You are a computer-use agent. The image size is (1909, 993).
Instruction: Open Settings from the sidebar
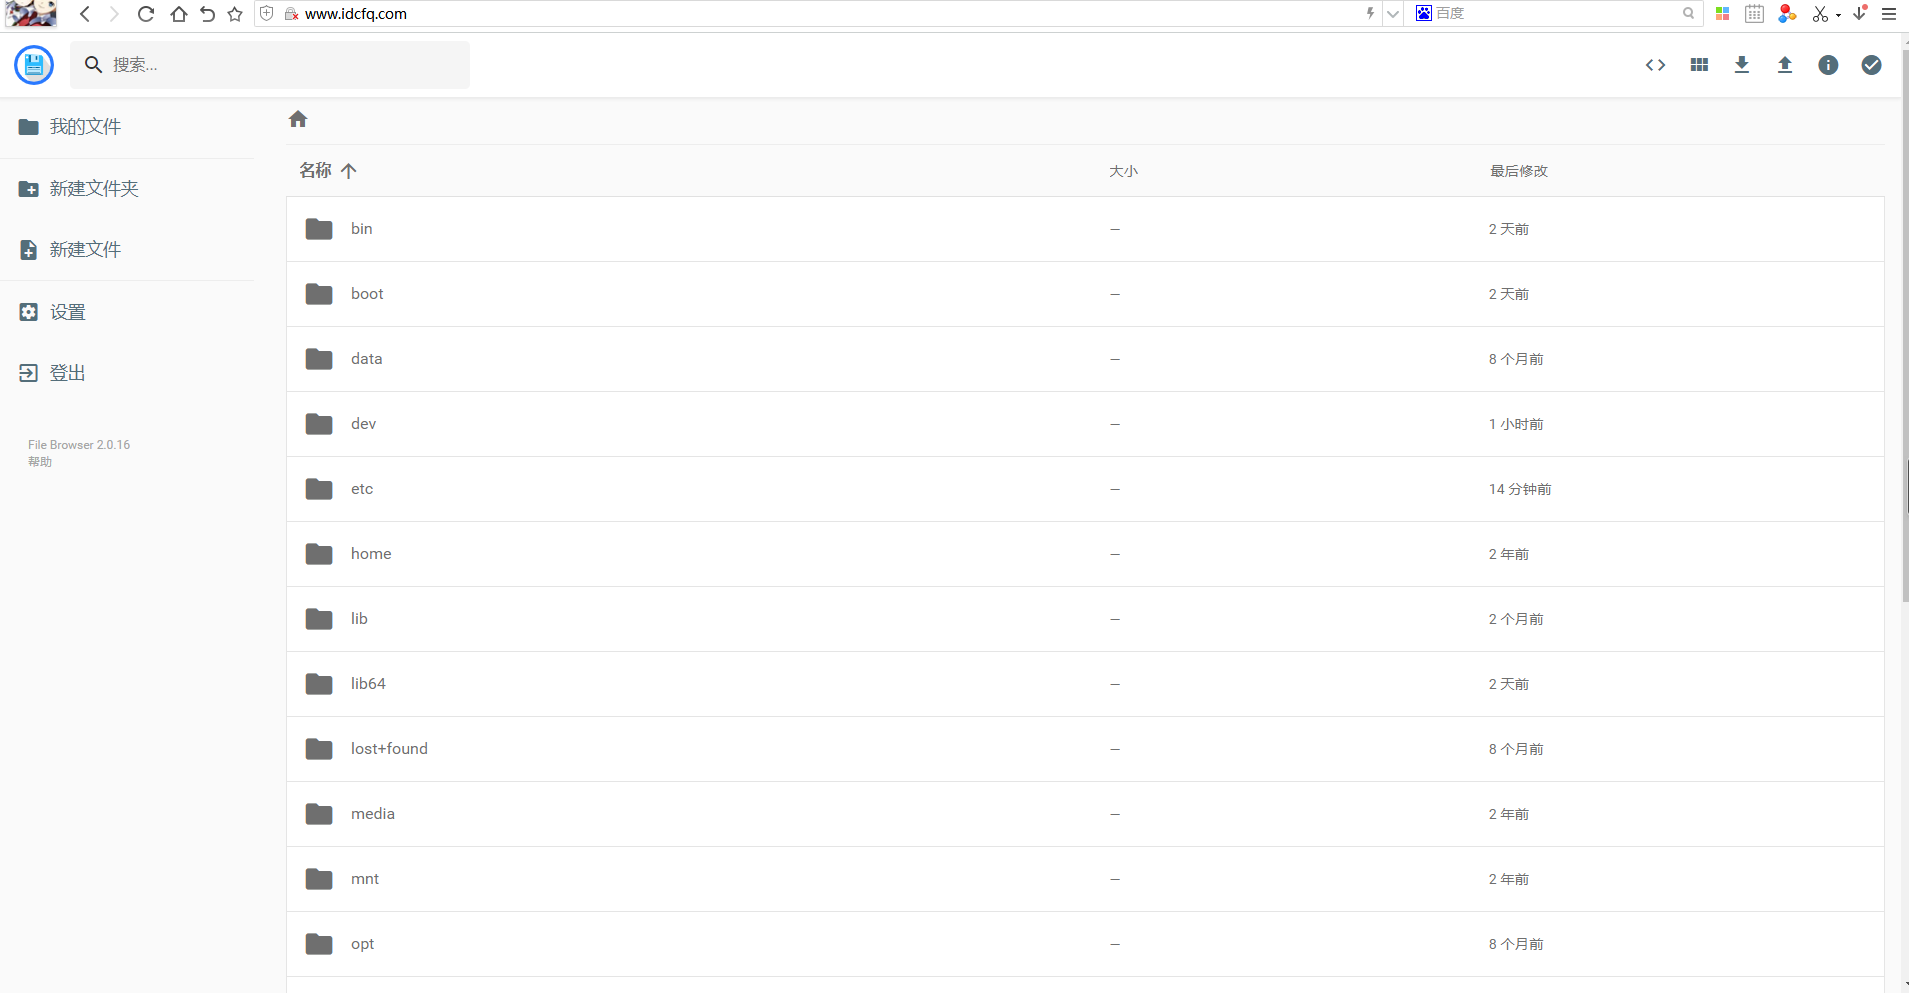[68, 312]
